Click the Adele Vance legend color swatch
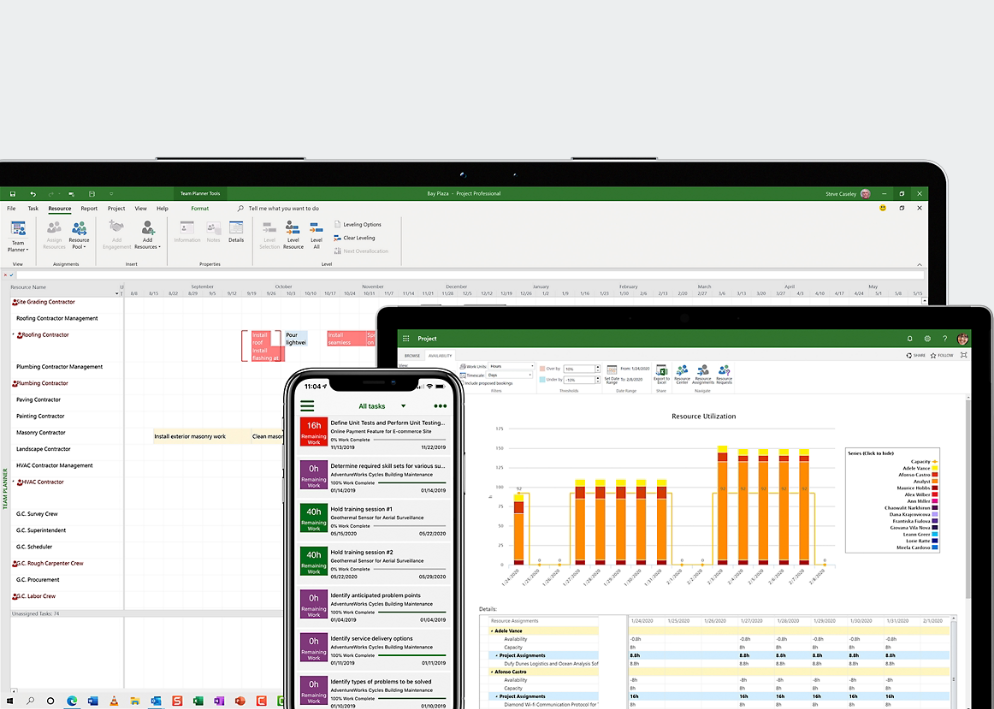 935,468
